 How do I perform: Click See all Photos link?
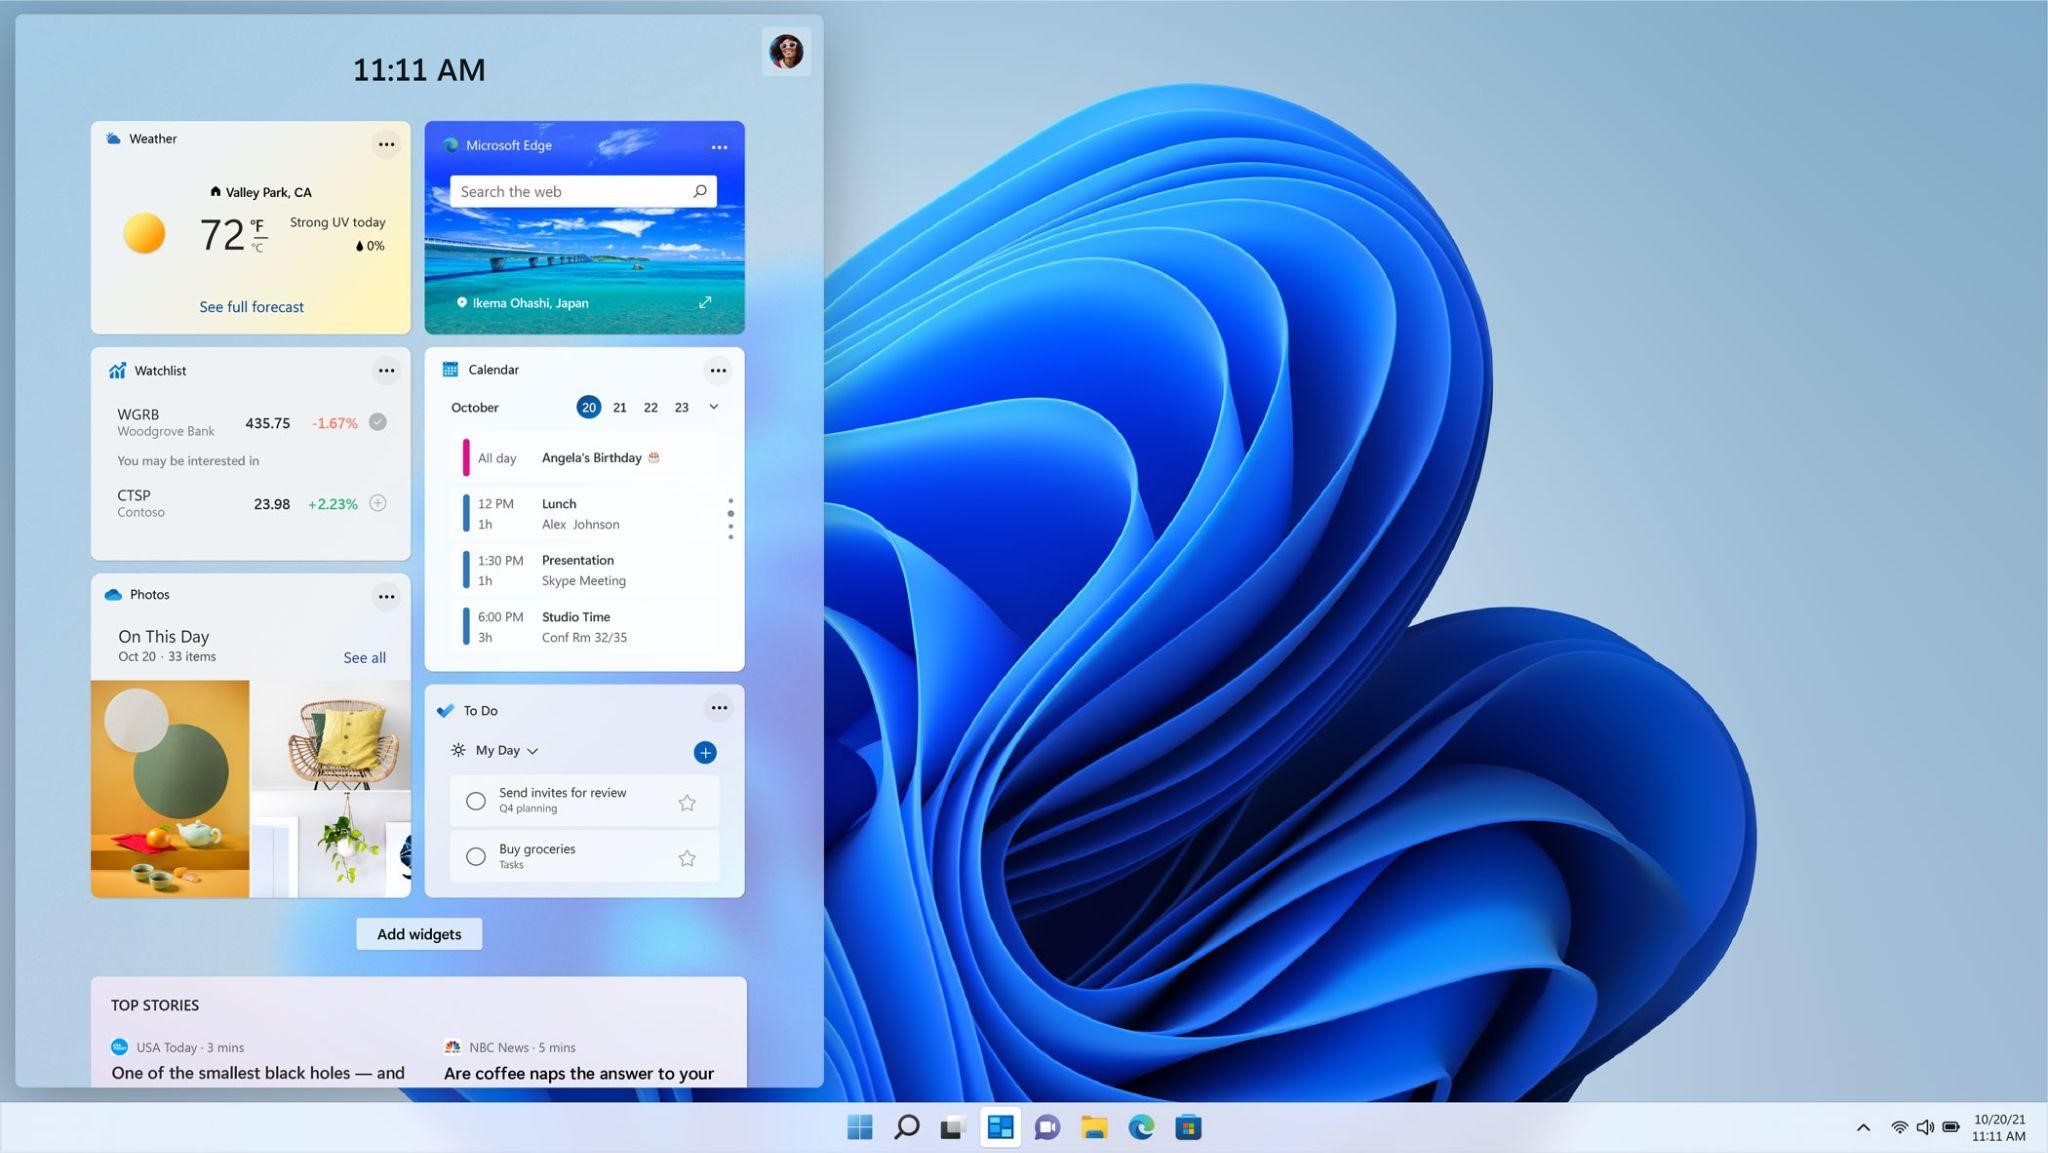(364, 657)
